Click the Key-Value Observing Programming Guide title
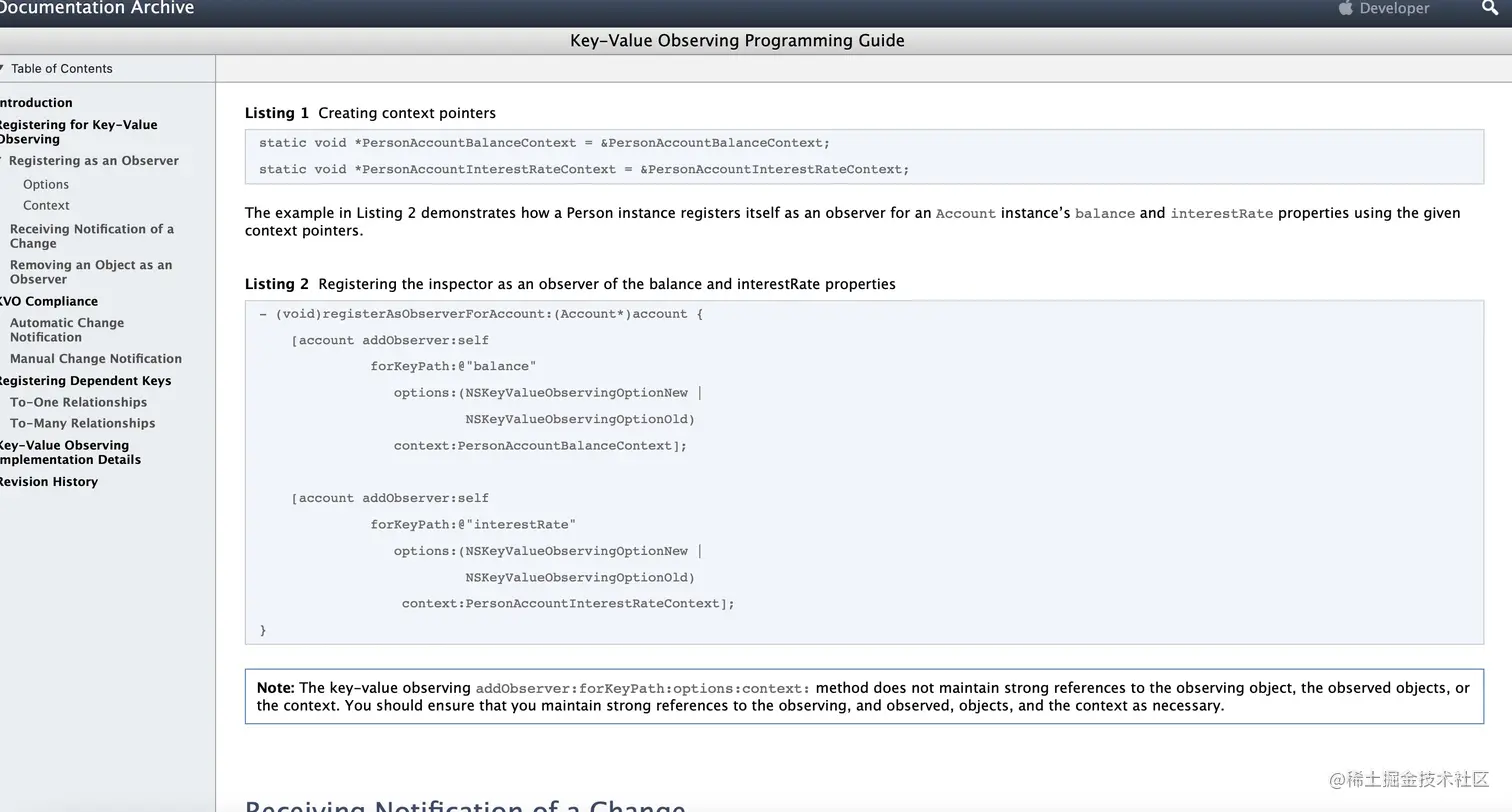 pyautogui.click(x=737, y=41)
